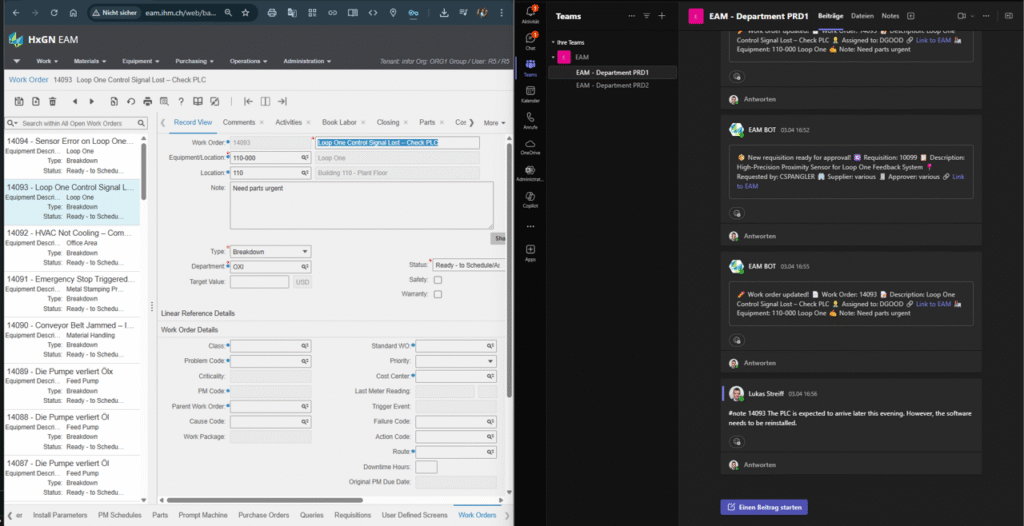Click the work order list vertical scrollbar
The height and width of the screenshot is (526, 1024).
(x=144, y=171)
